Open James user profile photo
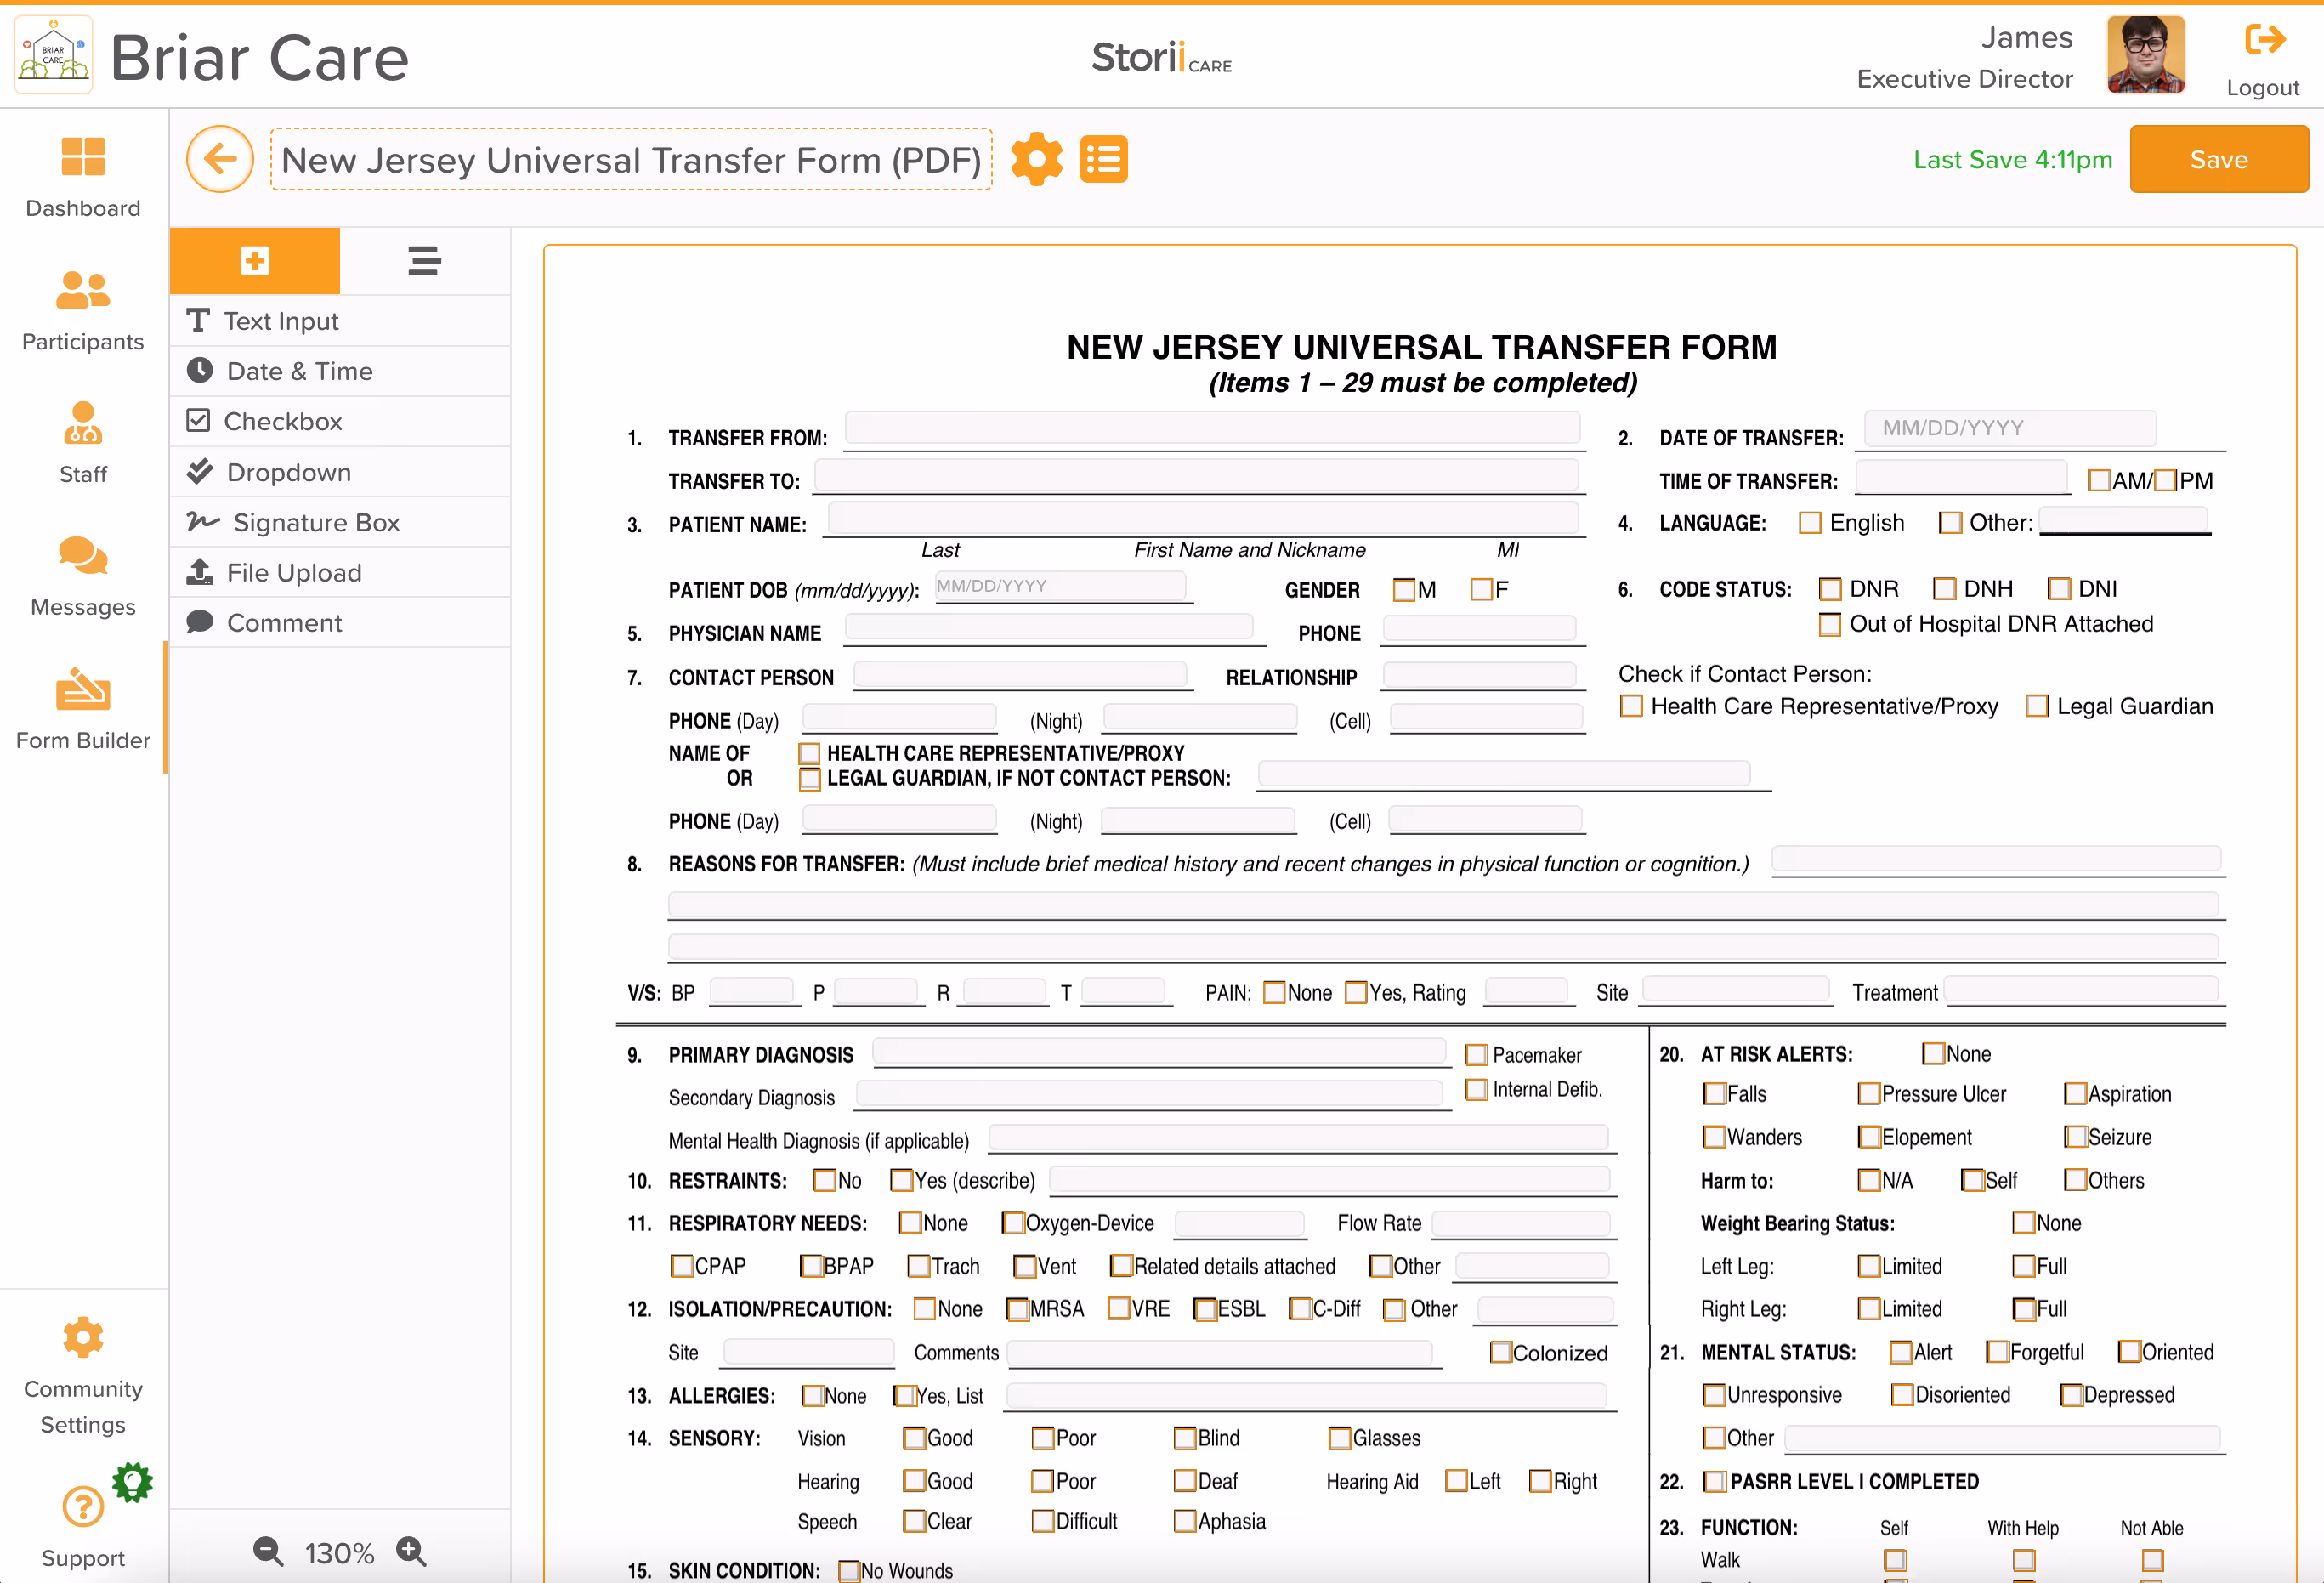This screenshot has height=1583, width=2324. (2145, 55)
